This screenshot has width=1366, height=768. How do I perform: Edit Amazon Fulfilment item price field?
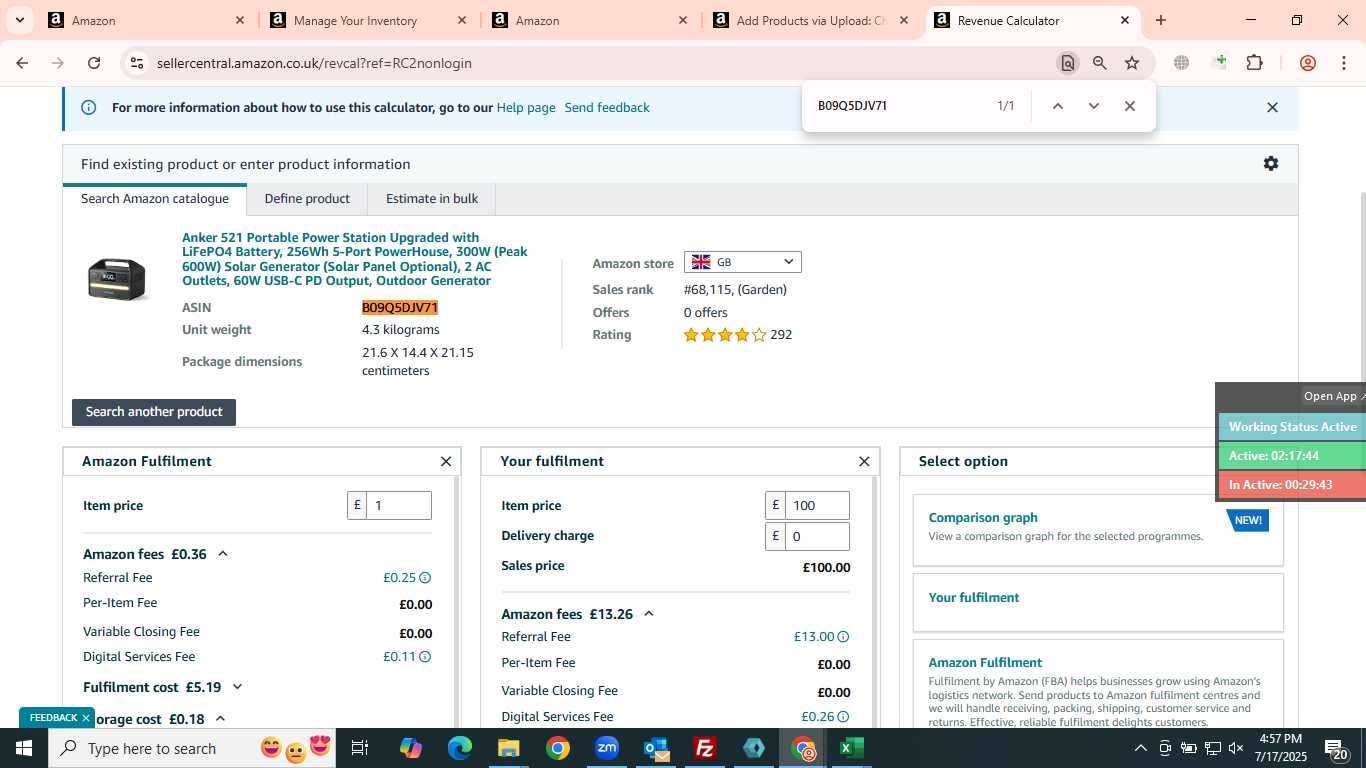pos(399,505)
